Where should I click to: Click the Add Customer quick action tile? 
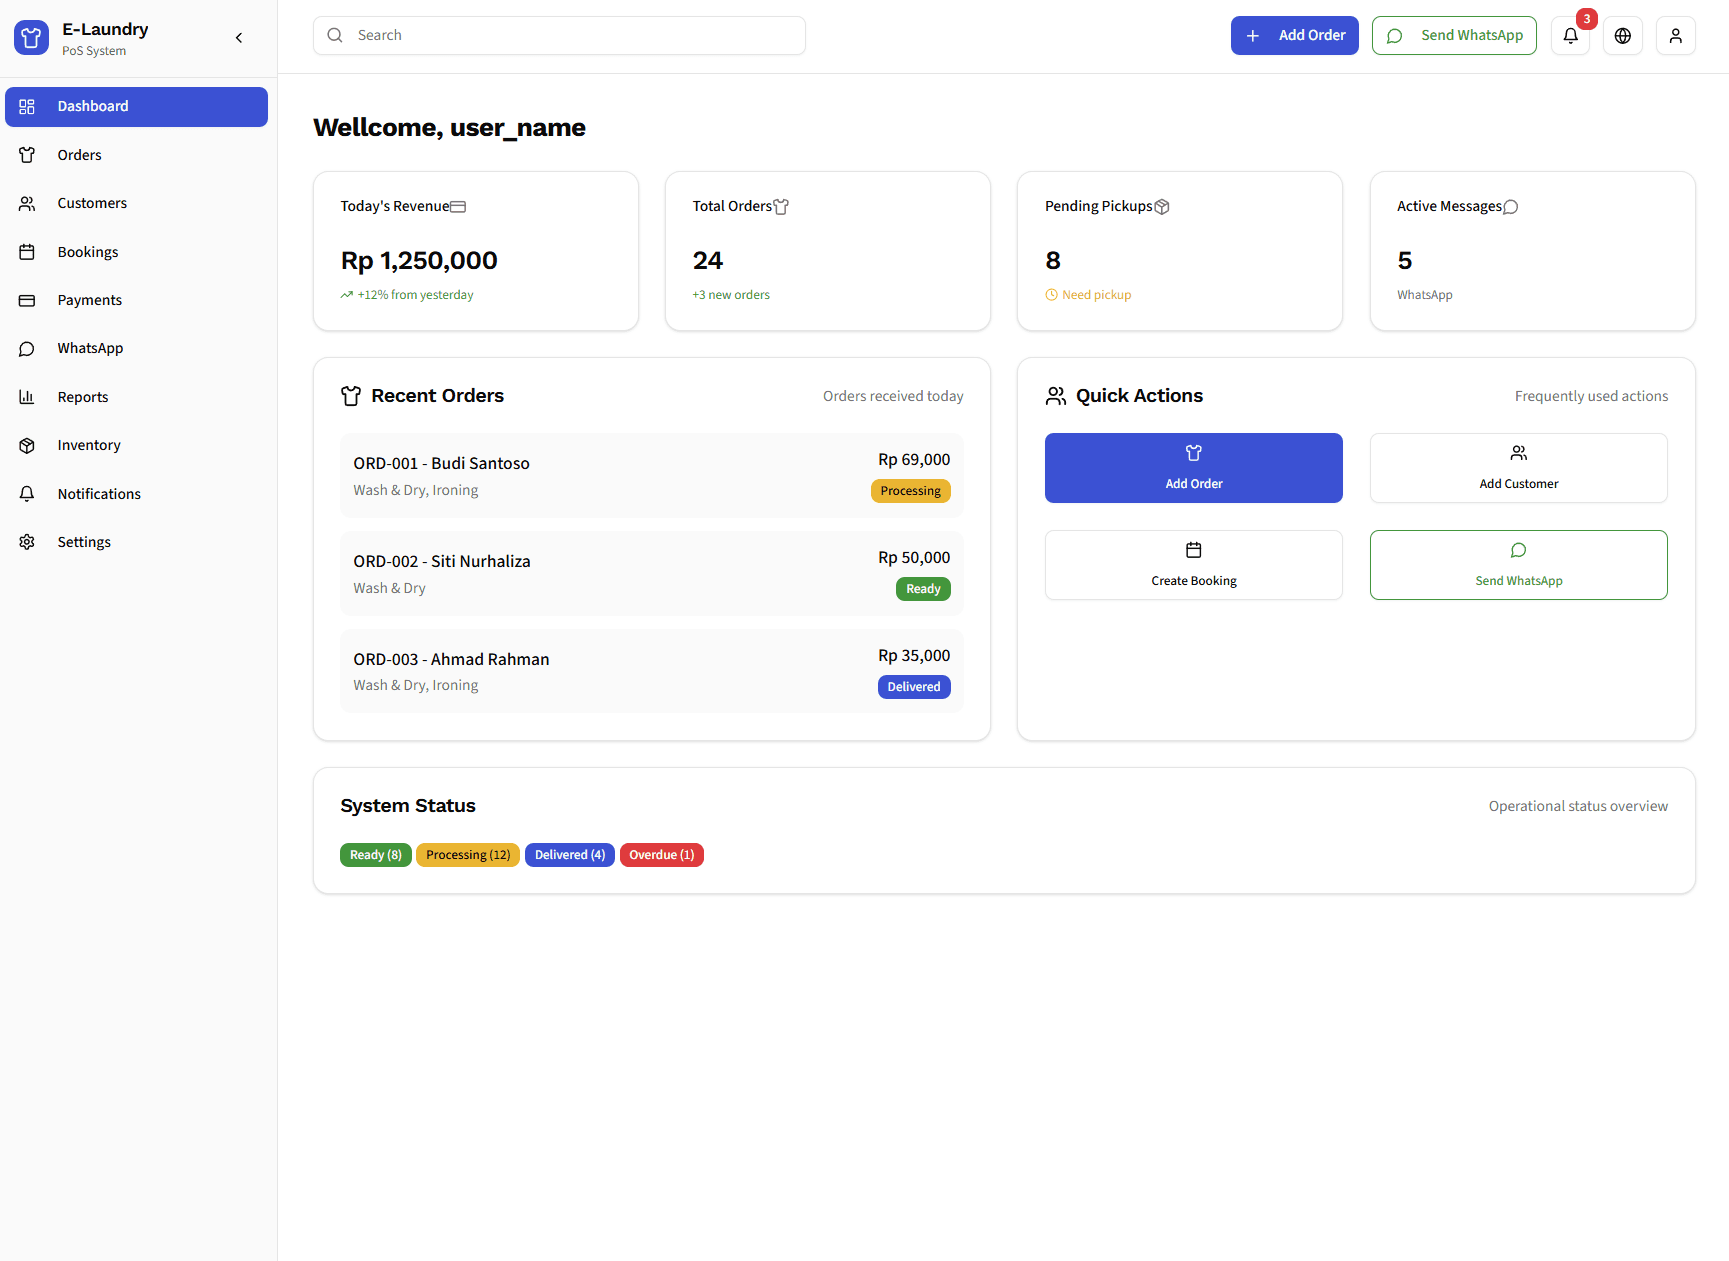click(1519, 468)
